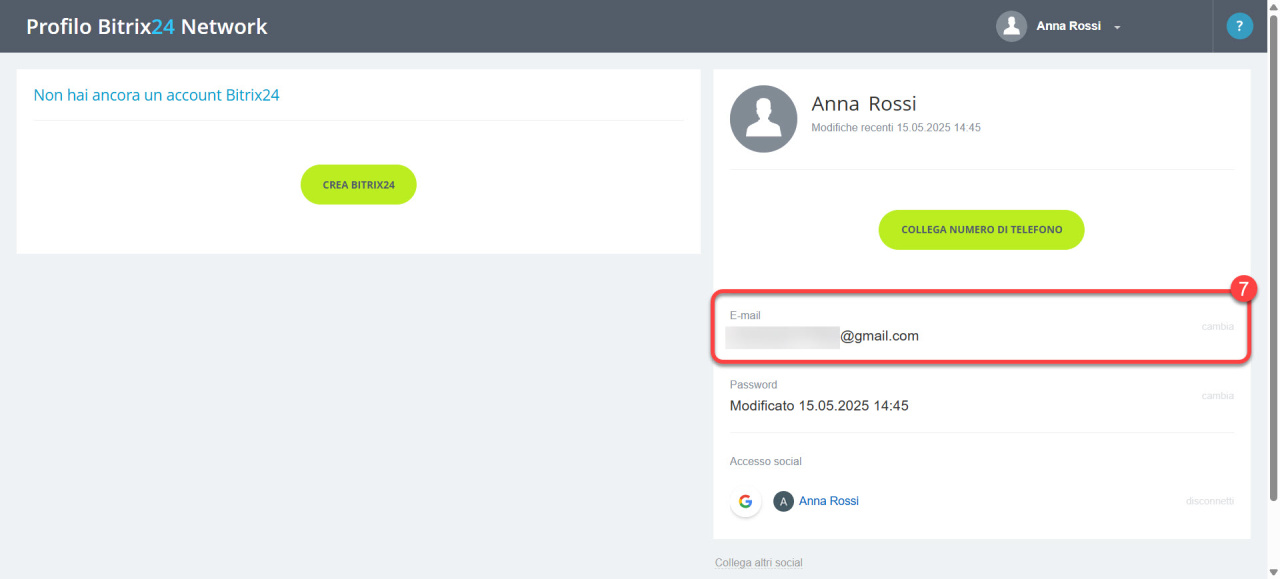Click 'Collega altri social' link
The image size is (1280, 579).
coord(759,563)
